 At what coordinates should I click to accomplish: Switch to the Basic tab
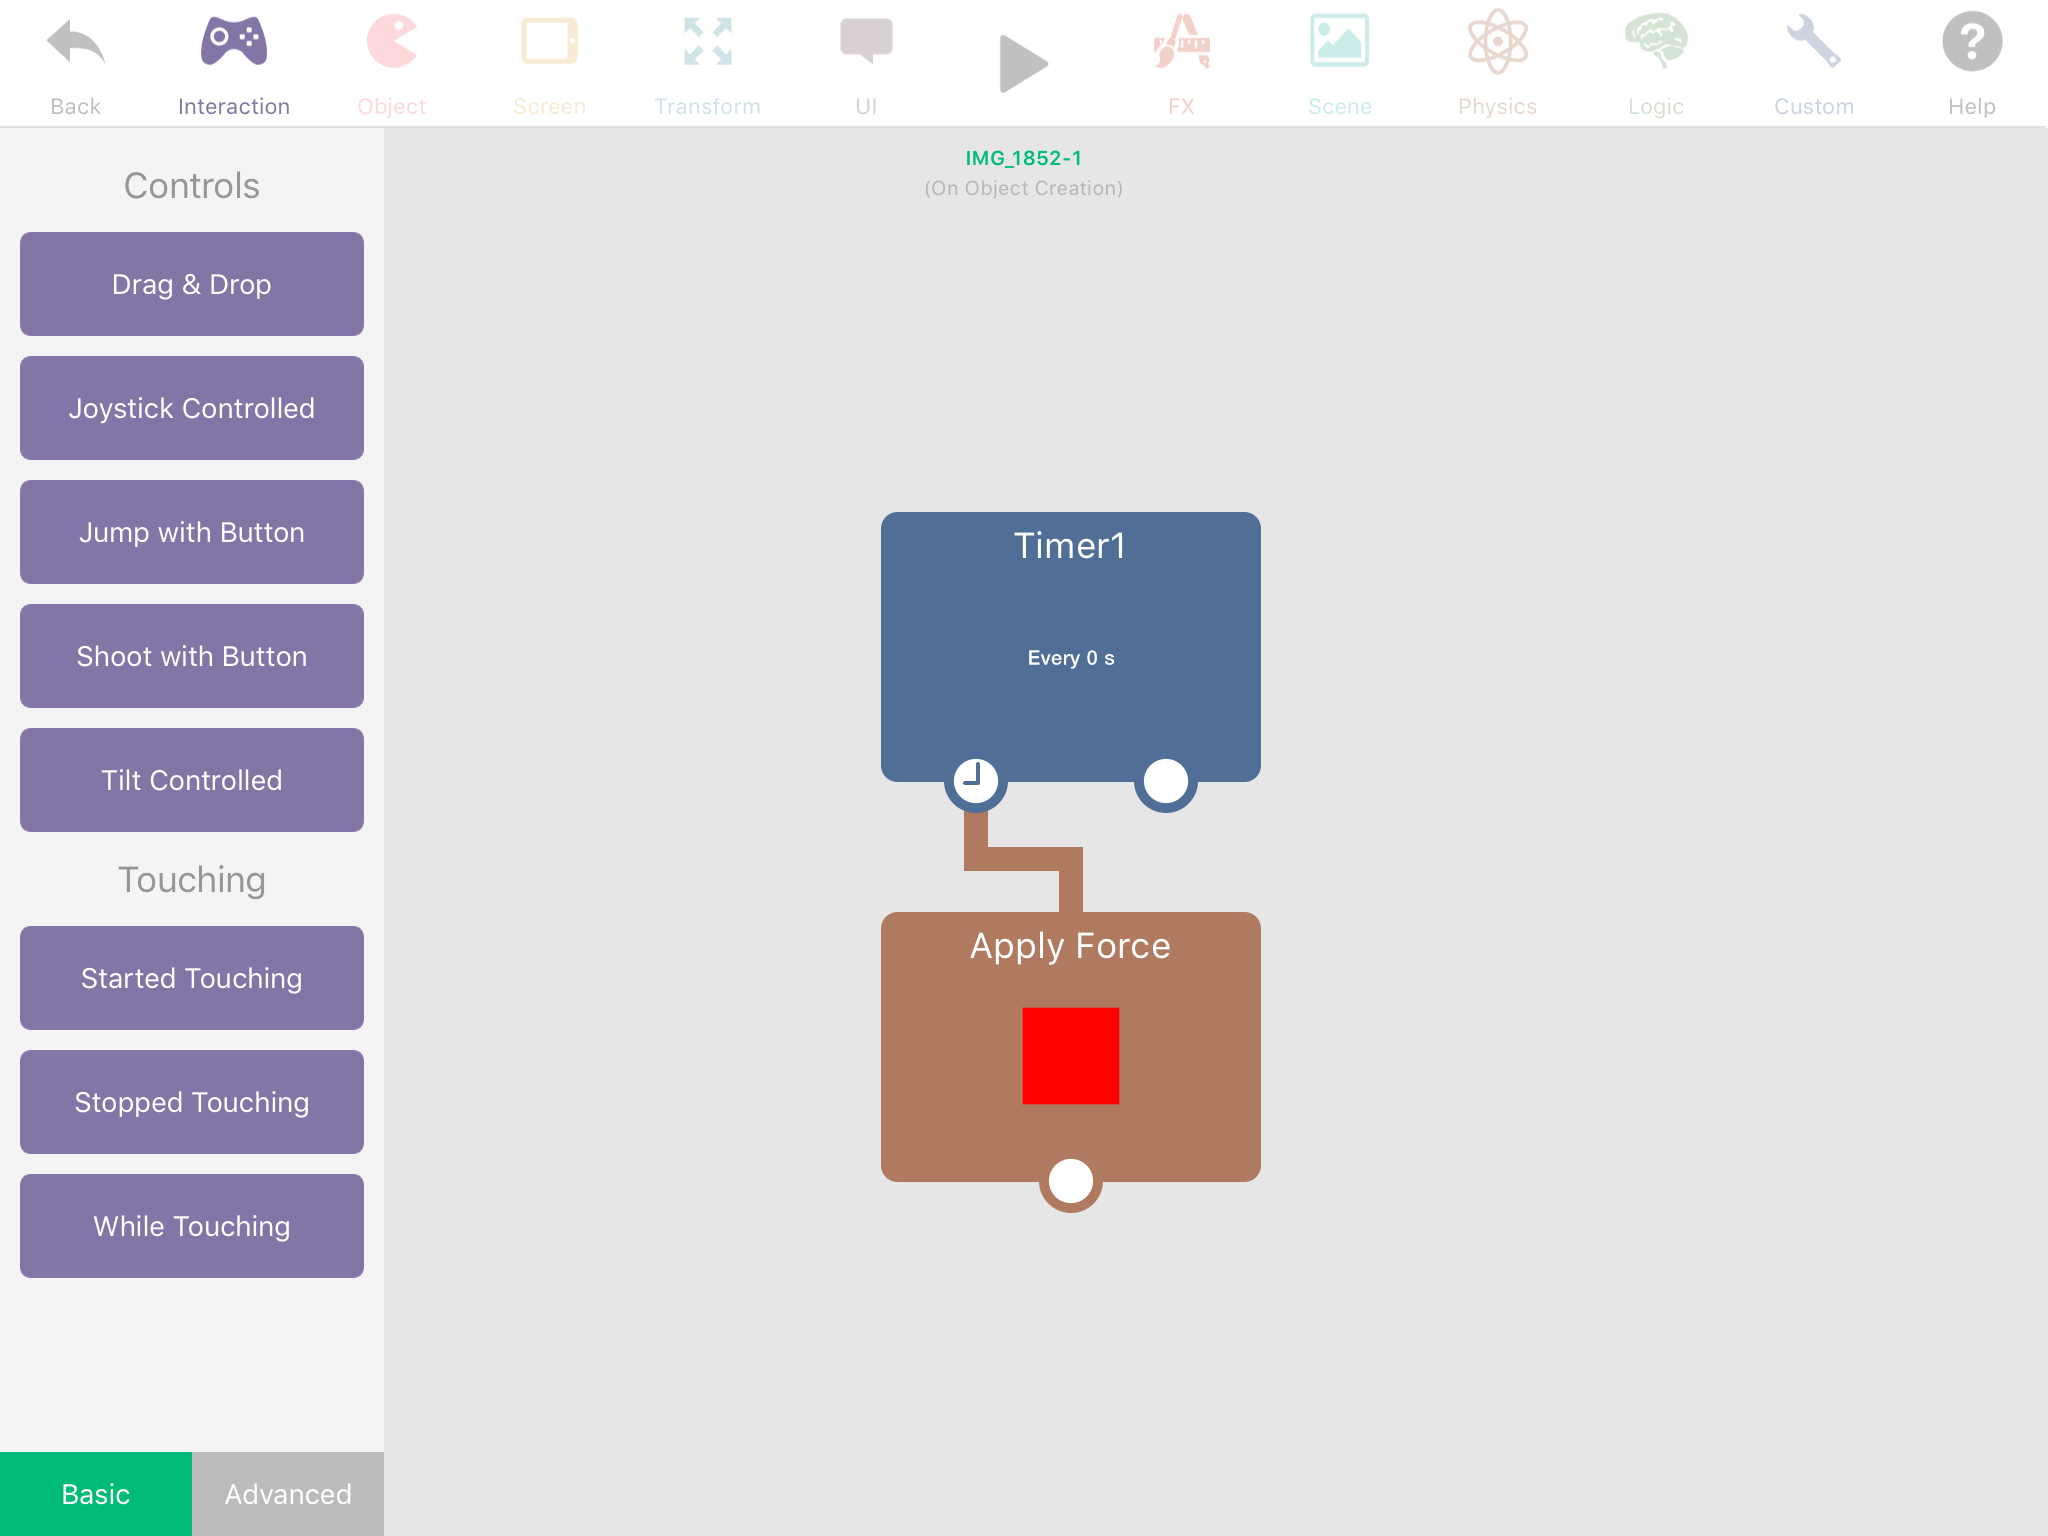pos(96,1493)
